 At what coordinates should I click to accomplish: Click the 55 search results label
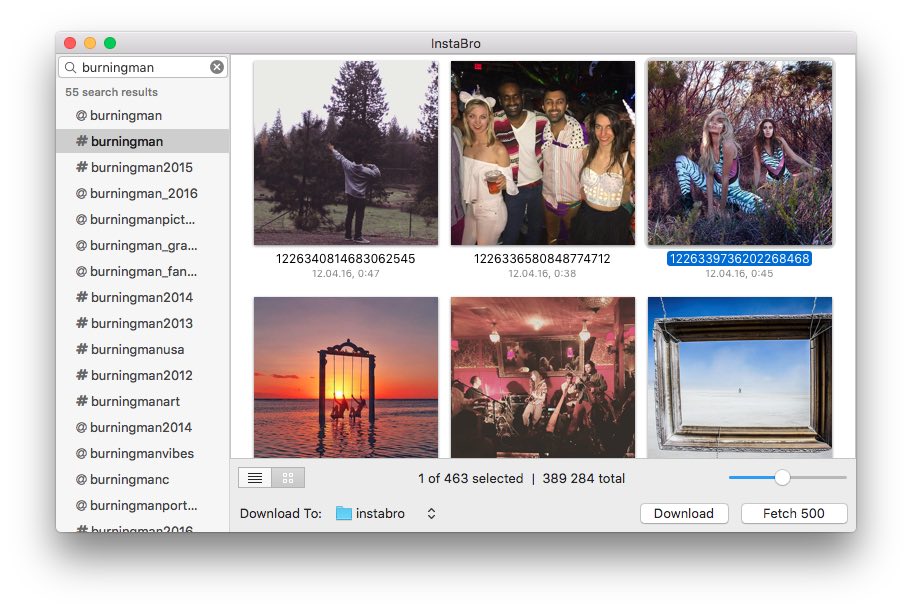pos(111,92)
